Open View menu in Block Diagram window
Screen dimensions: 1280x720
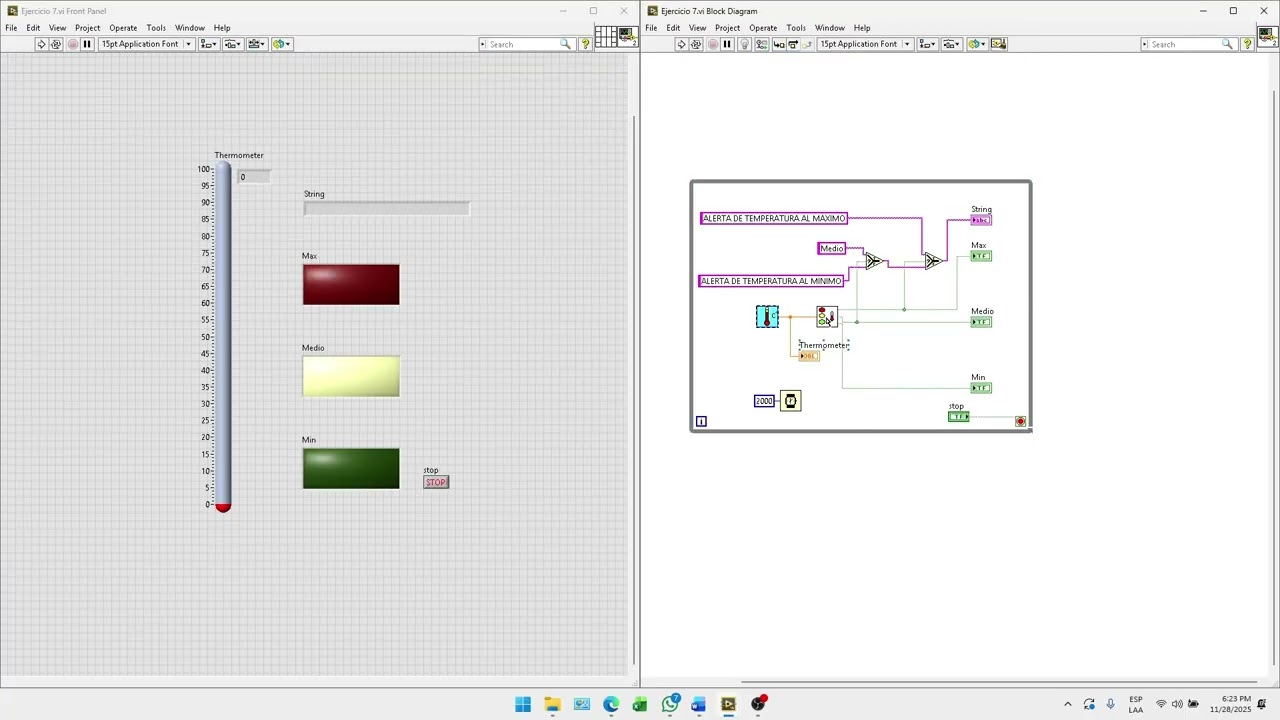(x=697, y=28)
